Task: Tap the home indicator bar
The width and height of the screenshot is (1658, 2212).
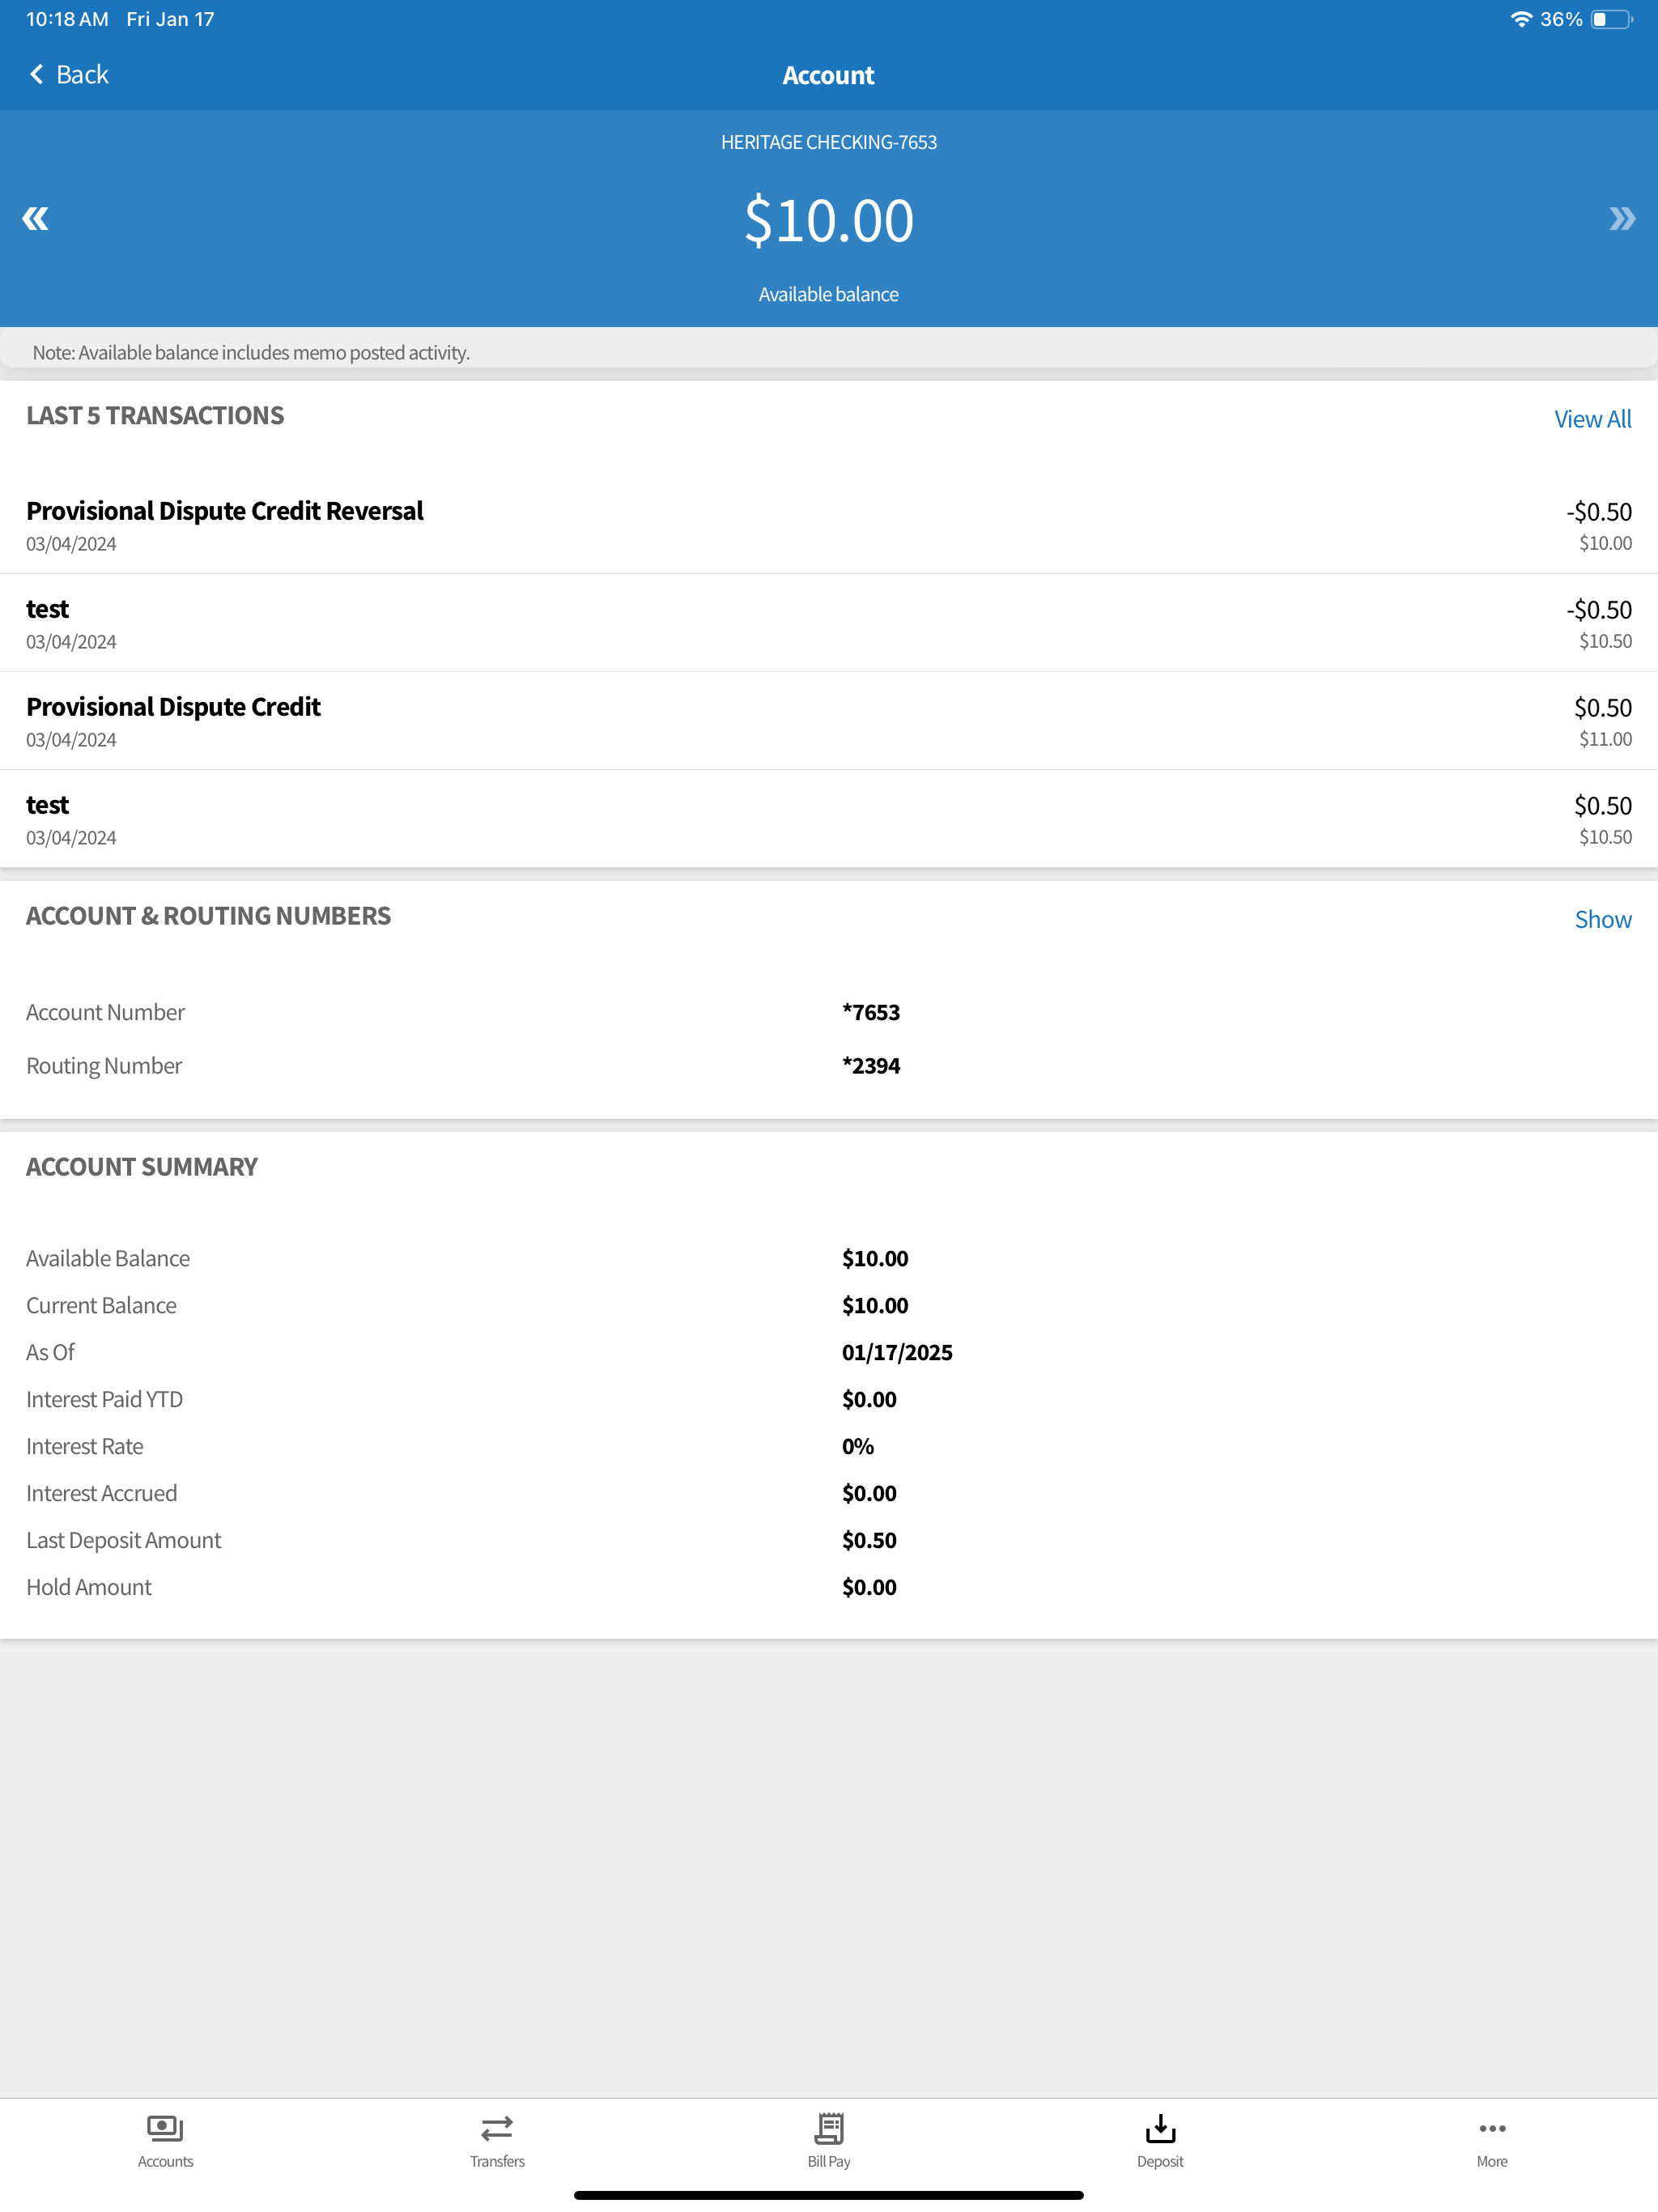Action: tap(829, 2195)
